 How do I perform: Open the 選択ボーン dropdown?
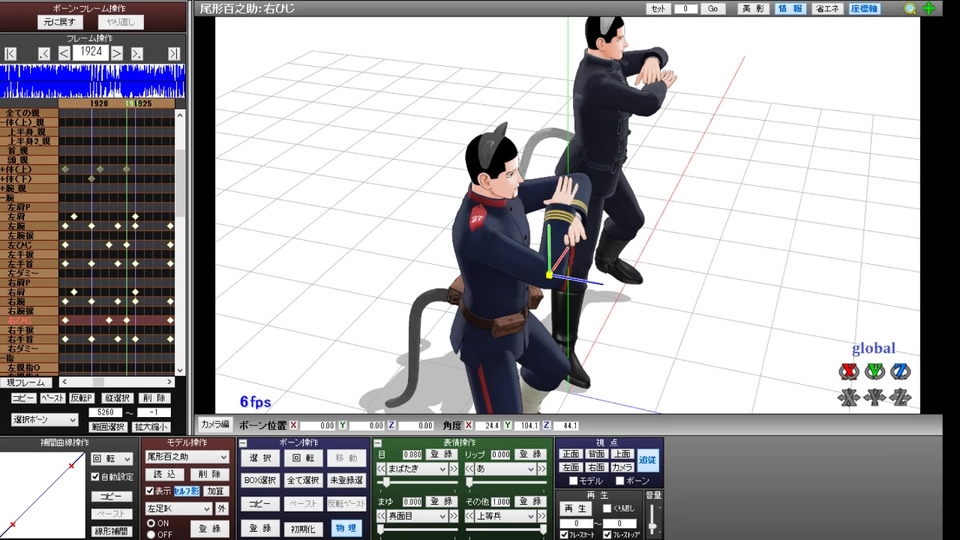[x=45, y=420]
